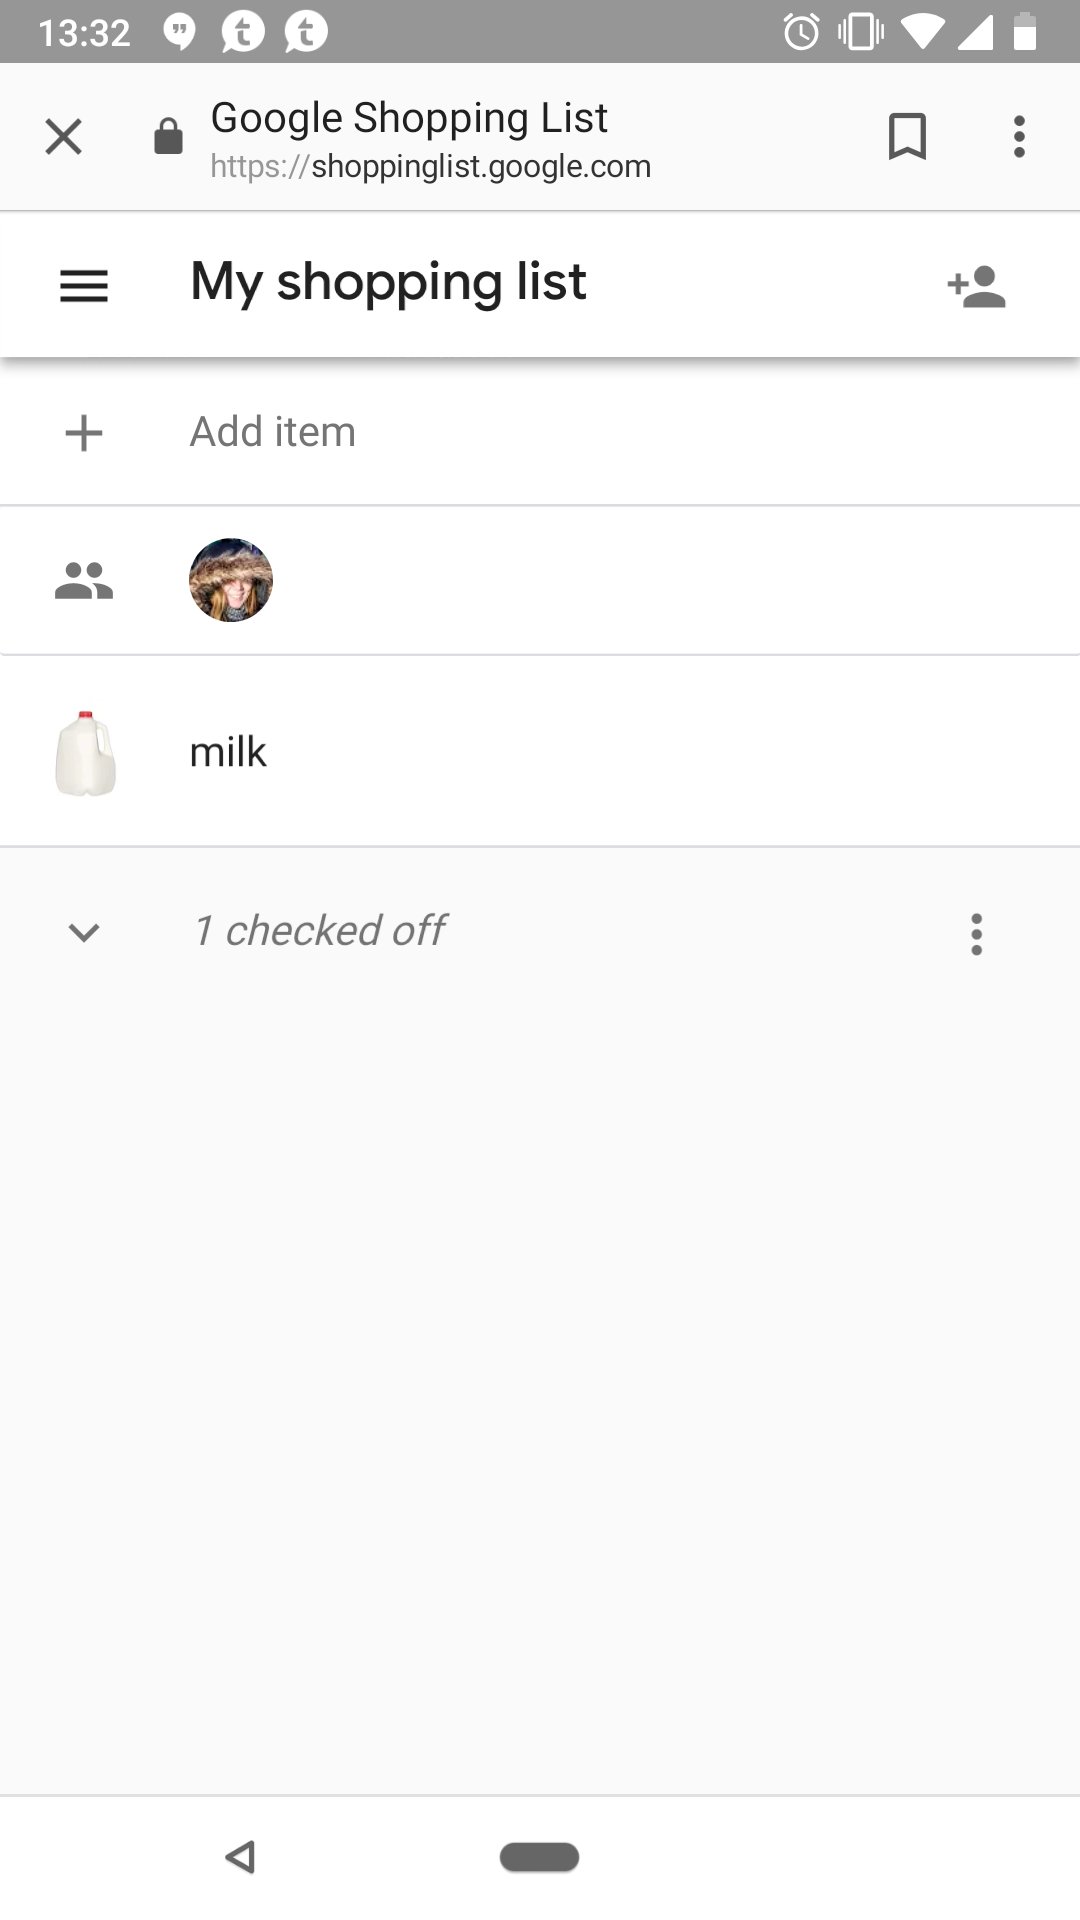1080x1920 pixels.
Task: Tap the collaborator profile avatar
Action: click(231, 580)
